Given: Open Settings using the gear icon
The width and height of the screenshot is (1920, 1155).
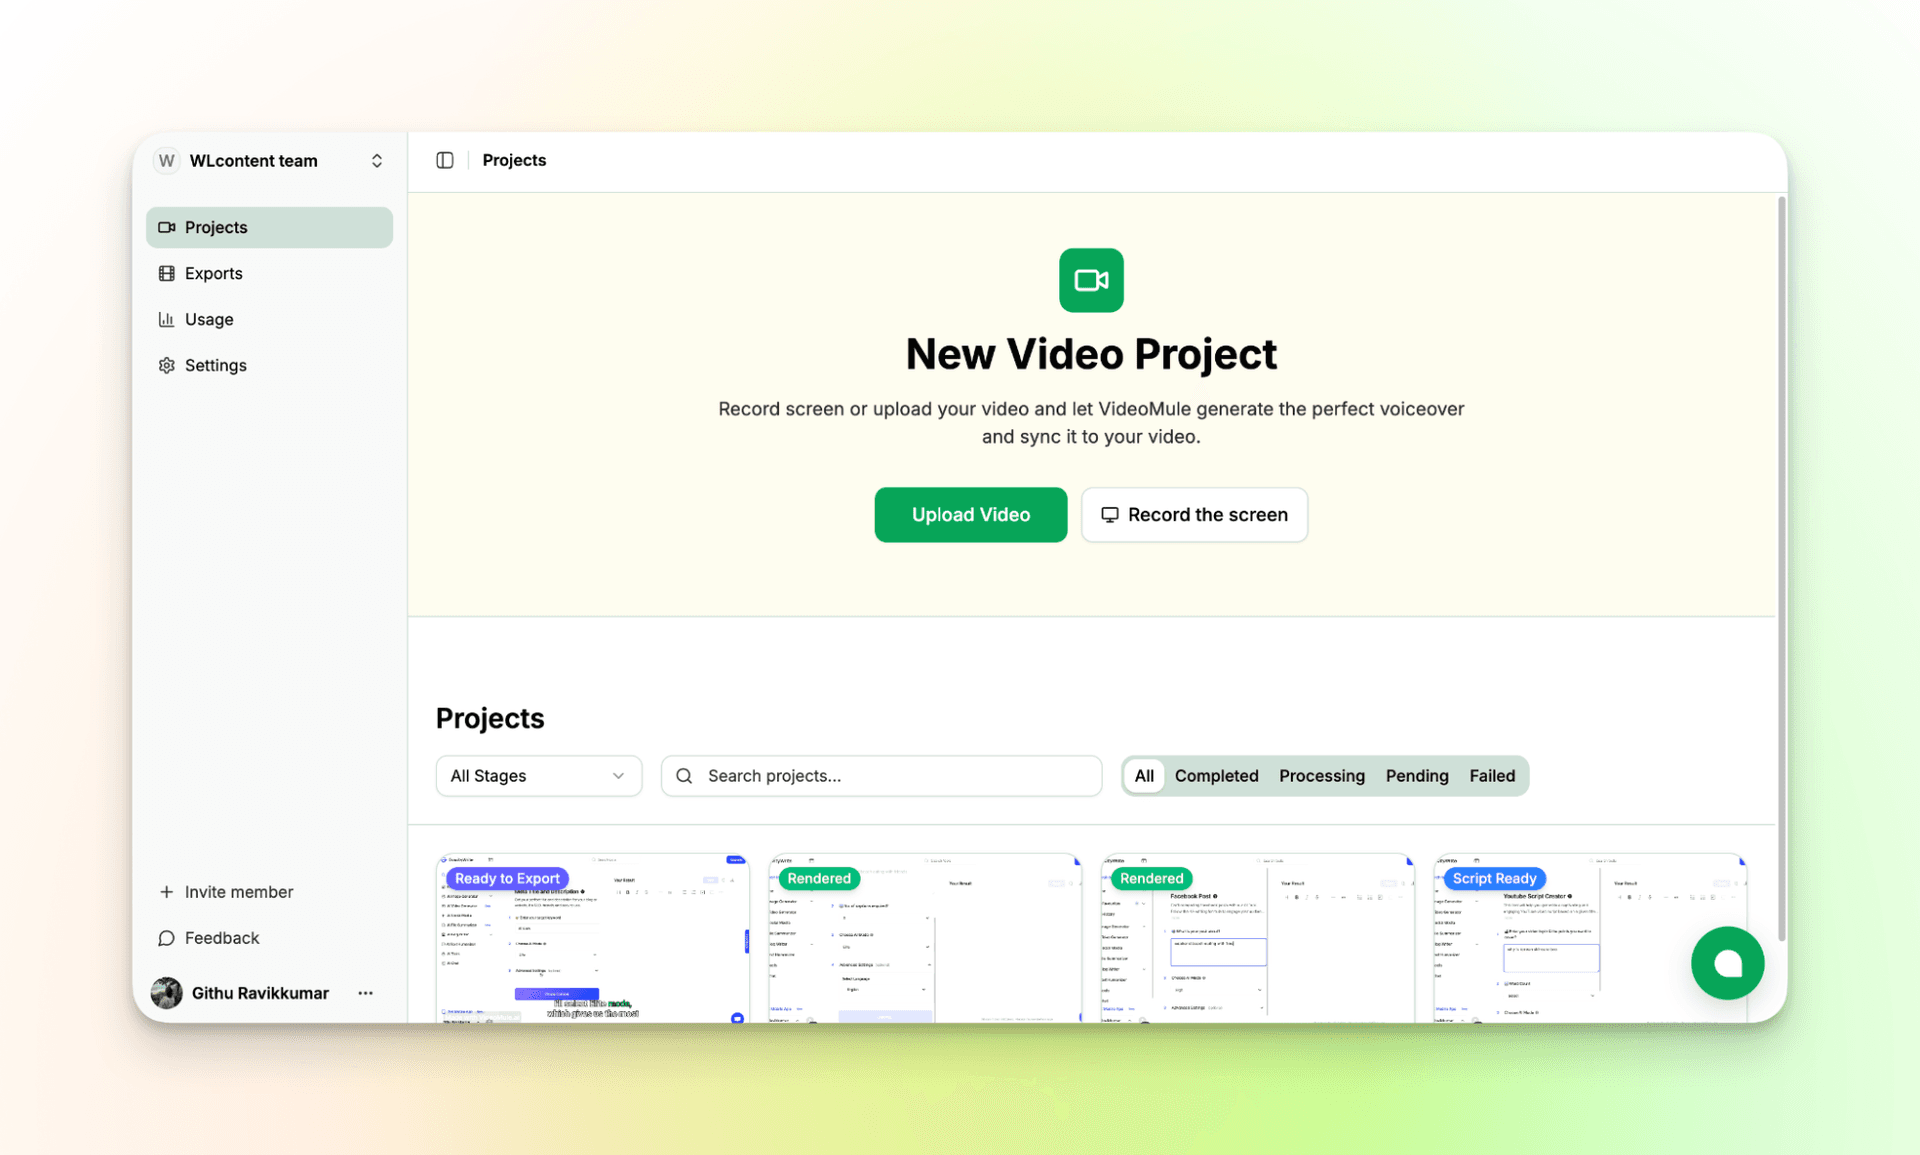Looking at the screenshot, I should [166, 365].
